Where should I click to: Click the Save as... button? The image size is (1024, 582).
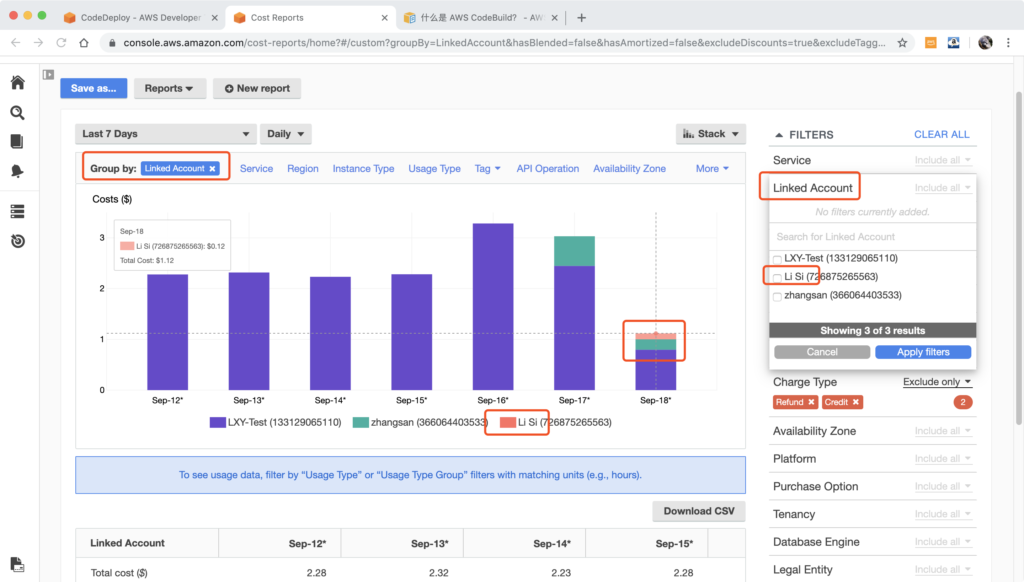93,88
